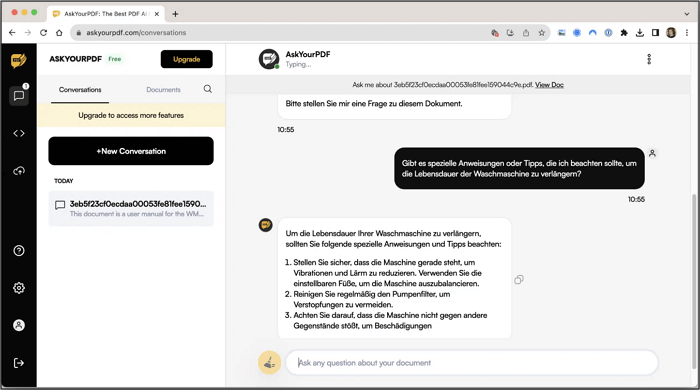Click the sent message about Waschmaschine Lebensdauer
Image resolution: width=700 pixels, height=390 pixels.
click(x=519, y=169)
